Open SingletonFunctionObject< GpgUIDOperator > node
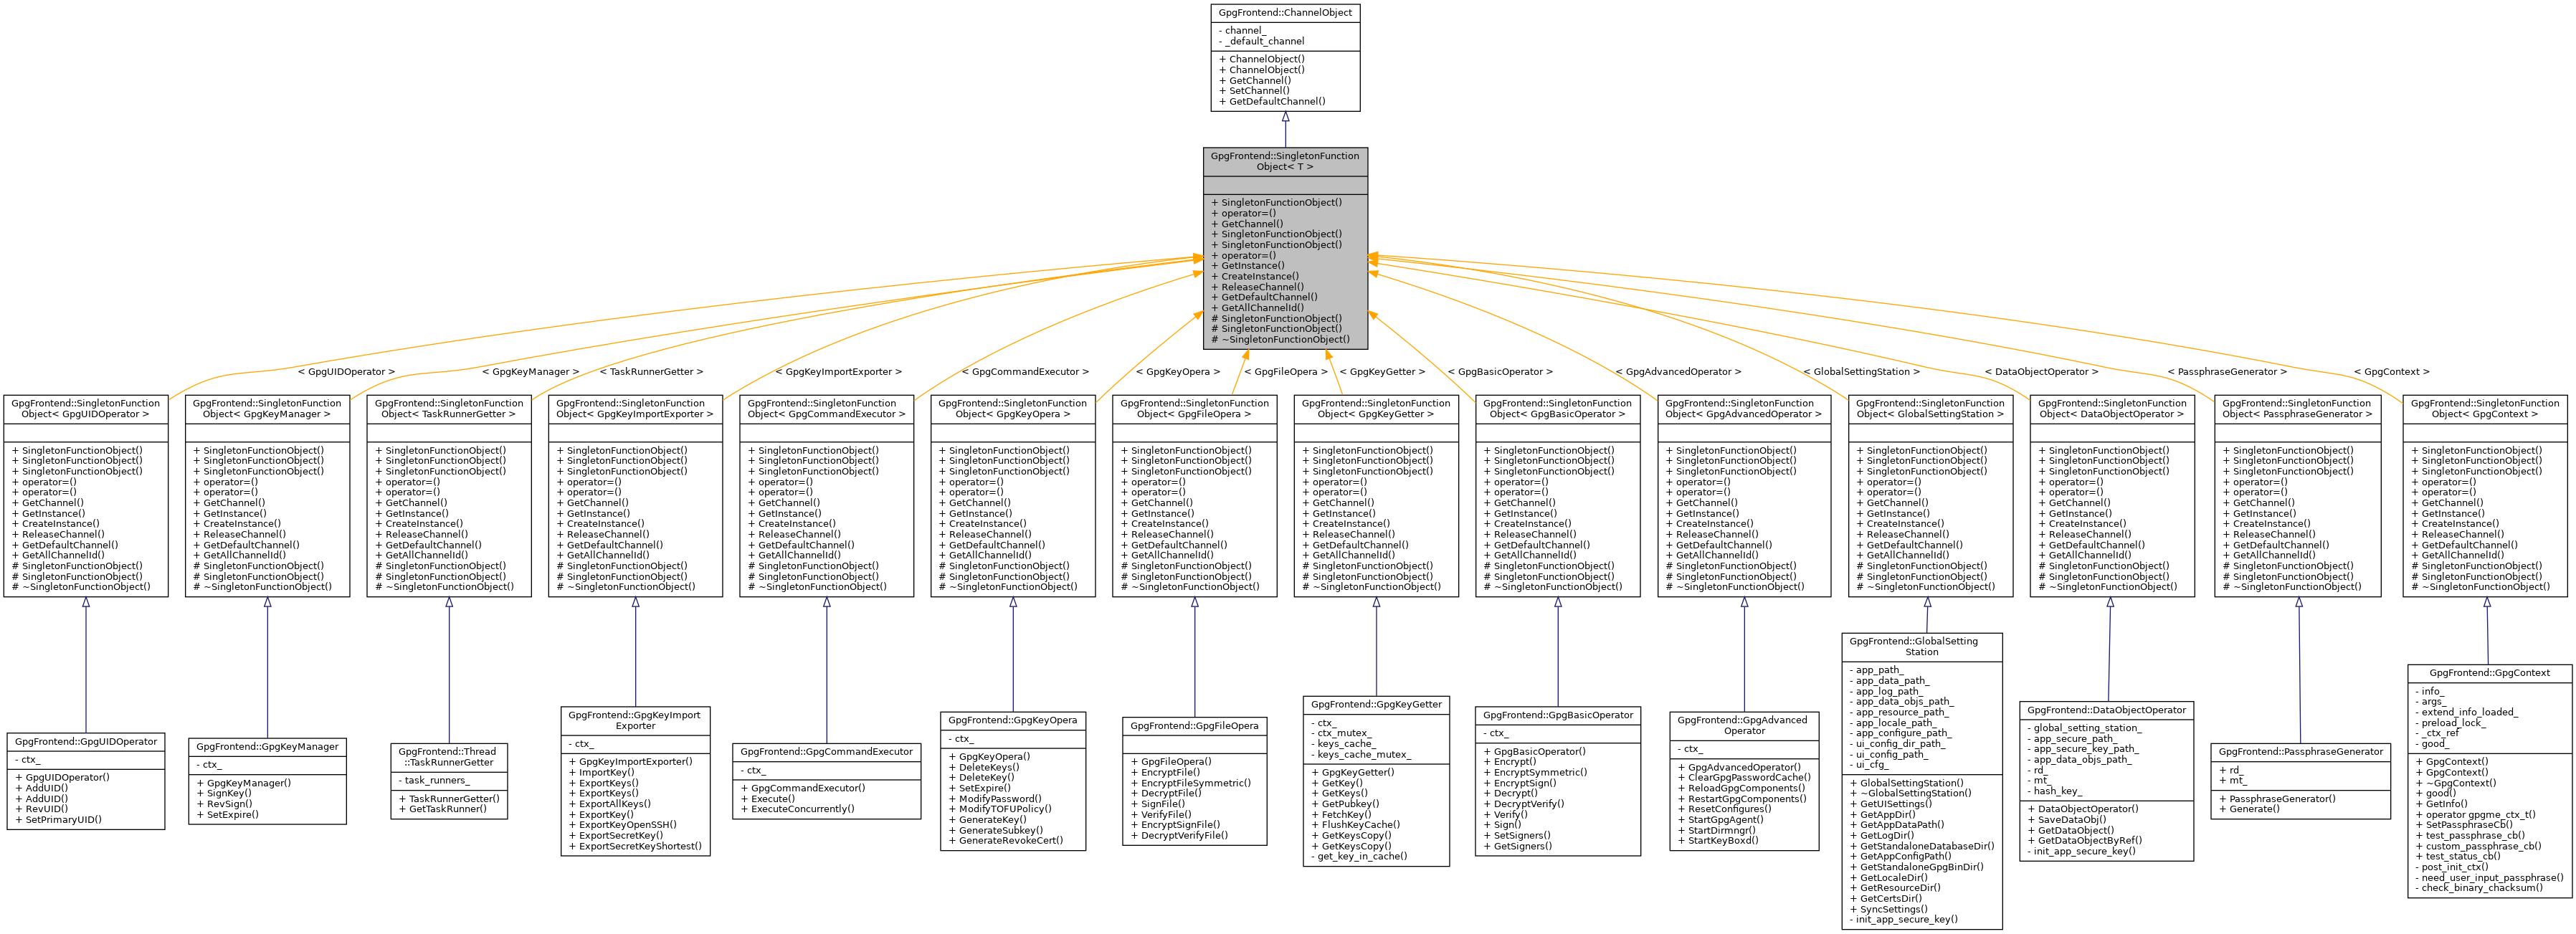The width and height of the screenshot is (2576, 934). point(86,496)
